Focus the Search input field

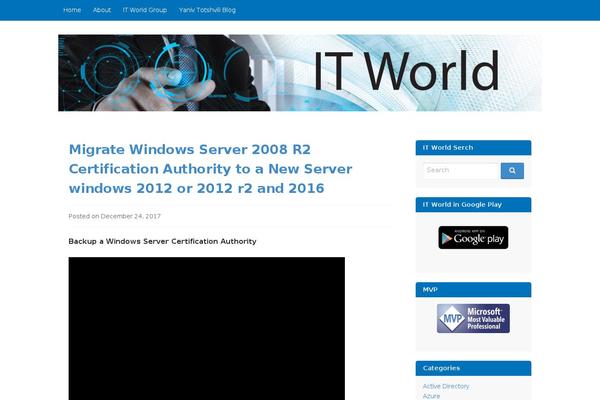461,171
